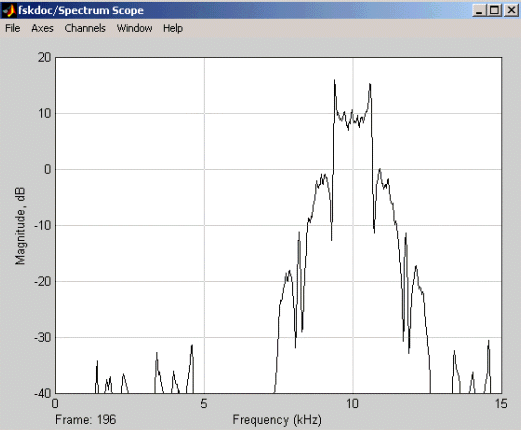Click the 5 kHz tick label
The height and width of the screenshot is (430, 521).
[x=204, y=404]
